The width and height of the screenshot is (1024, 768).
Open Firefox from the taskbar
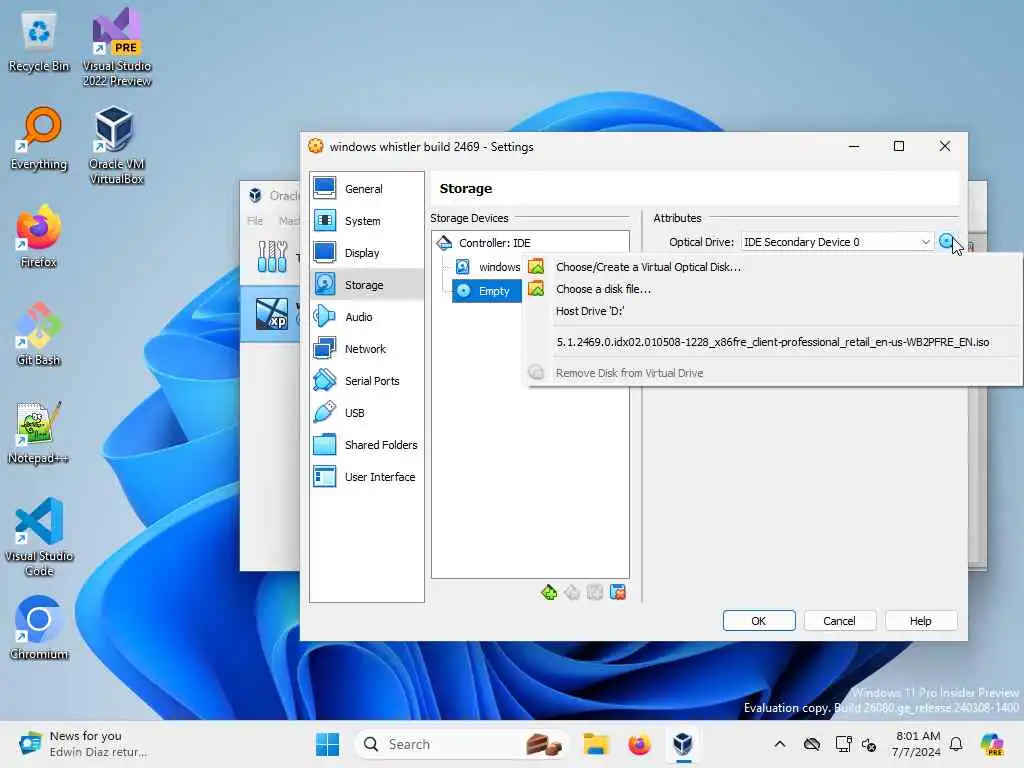639,744
